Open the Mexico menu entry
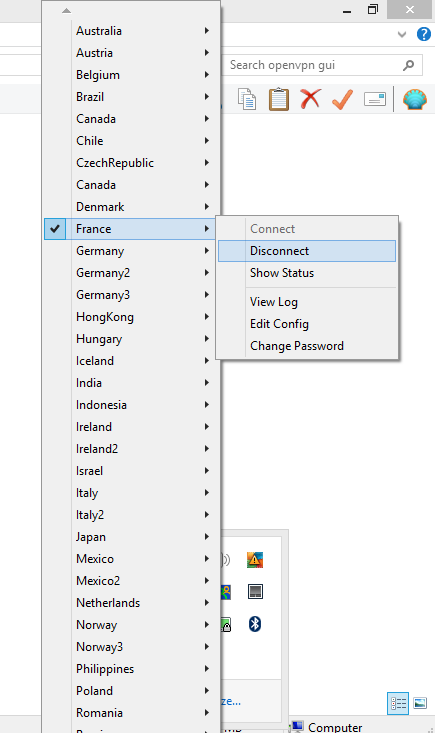Viewport: 435px width, 733px height. (130, 559)
